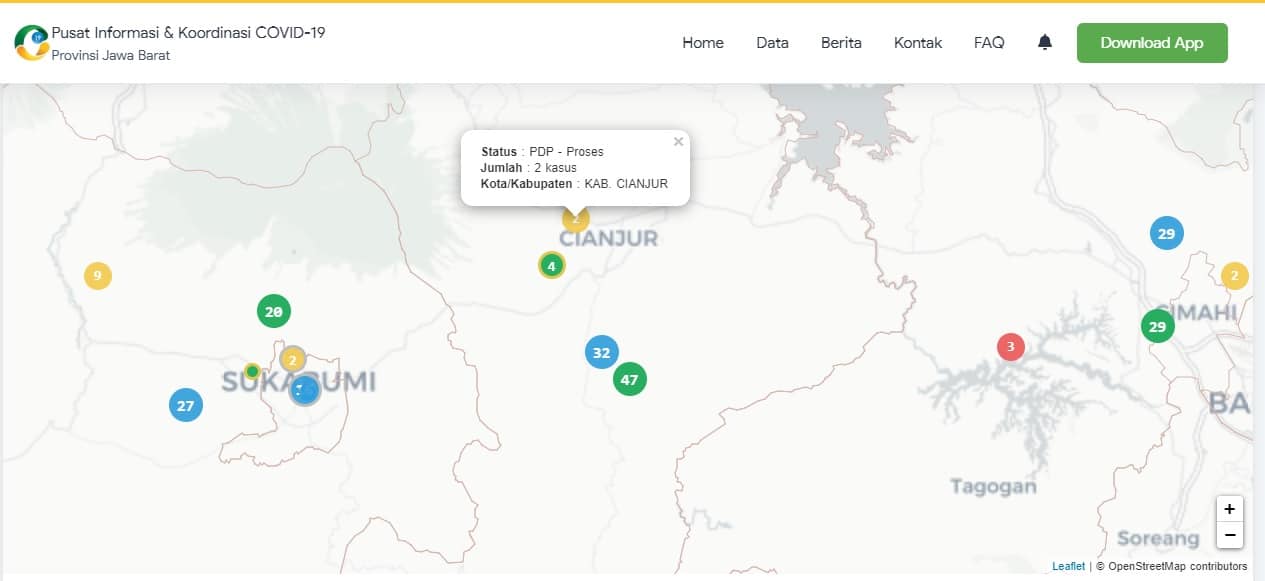Viewport: 1265px width, 581px height.
Task: Click the blue marker labeled 27
Action: coord(185,405)
